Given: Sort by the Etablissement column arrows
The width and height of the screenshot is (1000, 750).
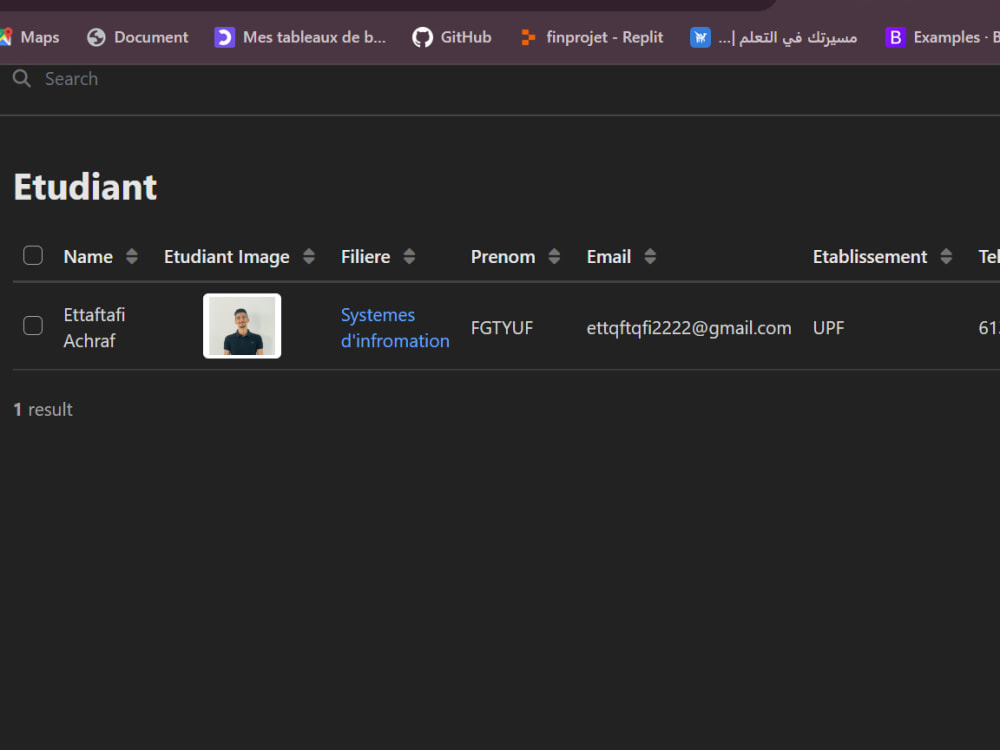Looking at the screenshot, I should point(946,256).
